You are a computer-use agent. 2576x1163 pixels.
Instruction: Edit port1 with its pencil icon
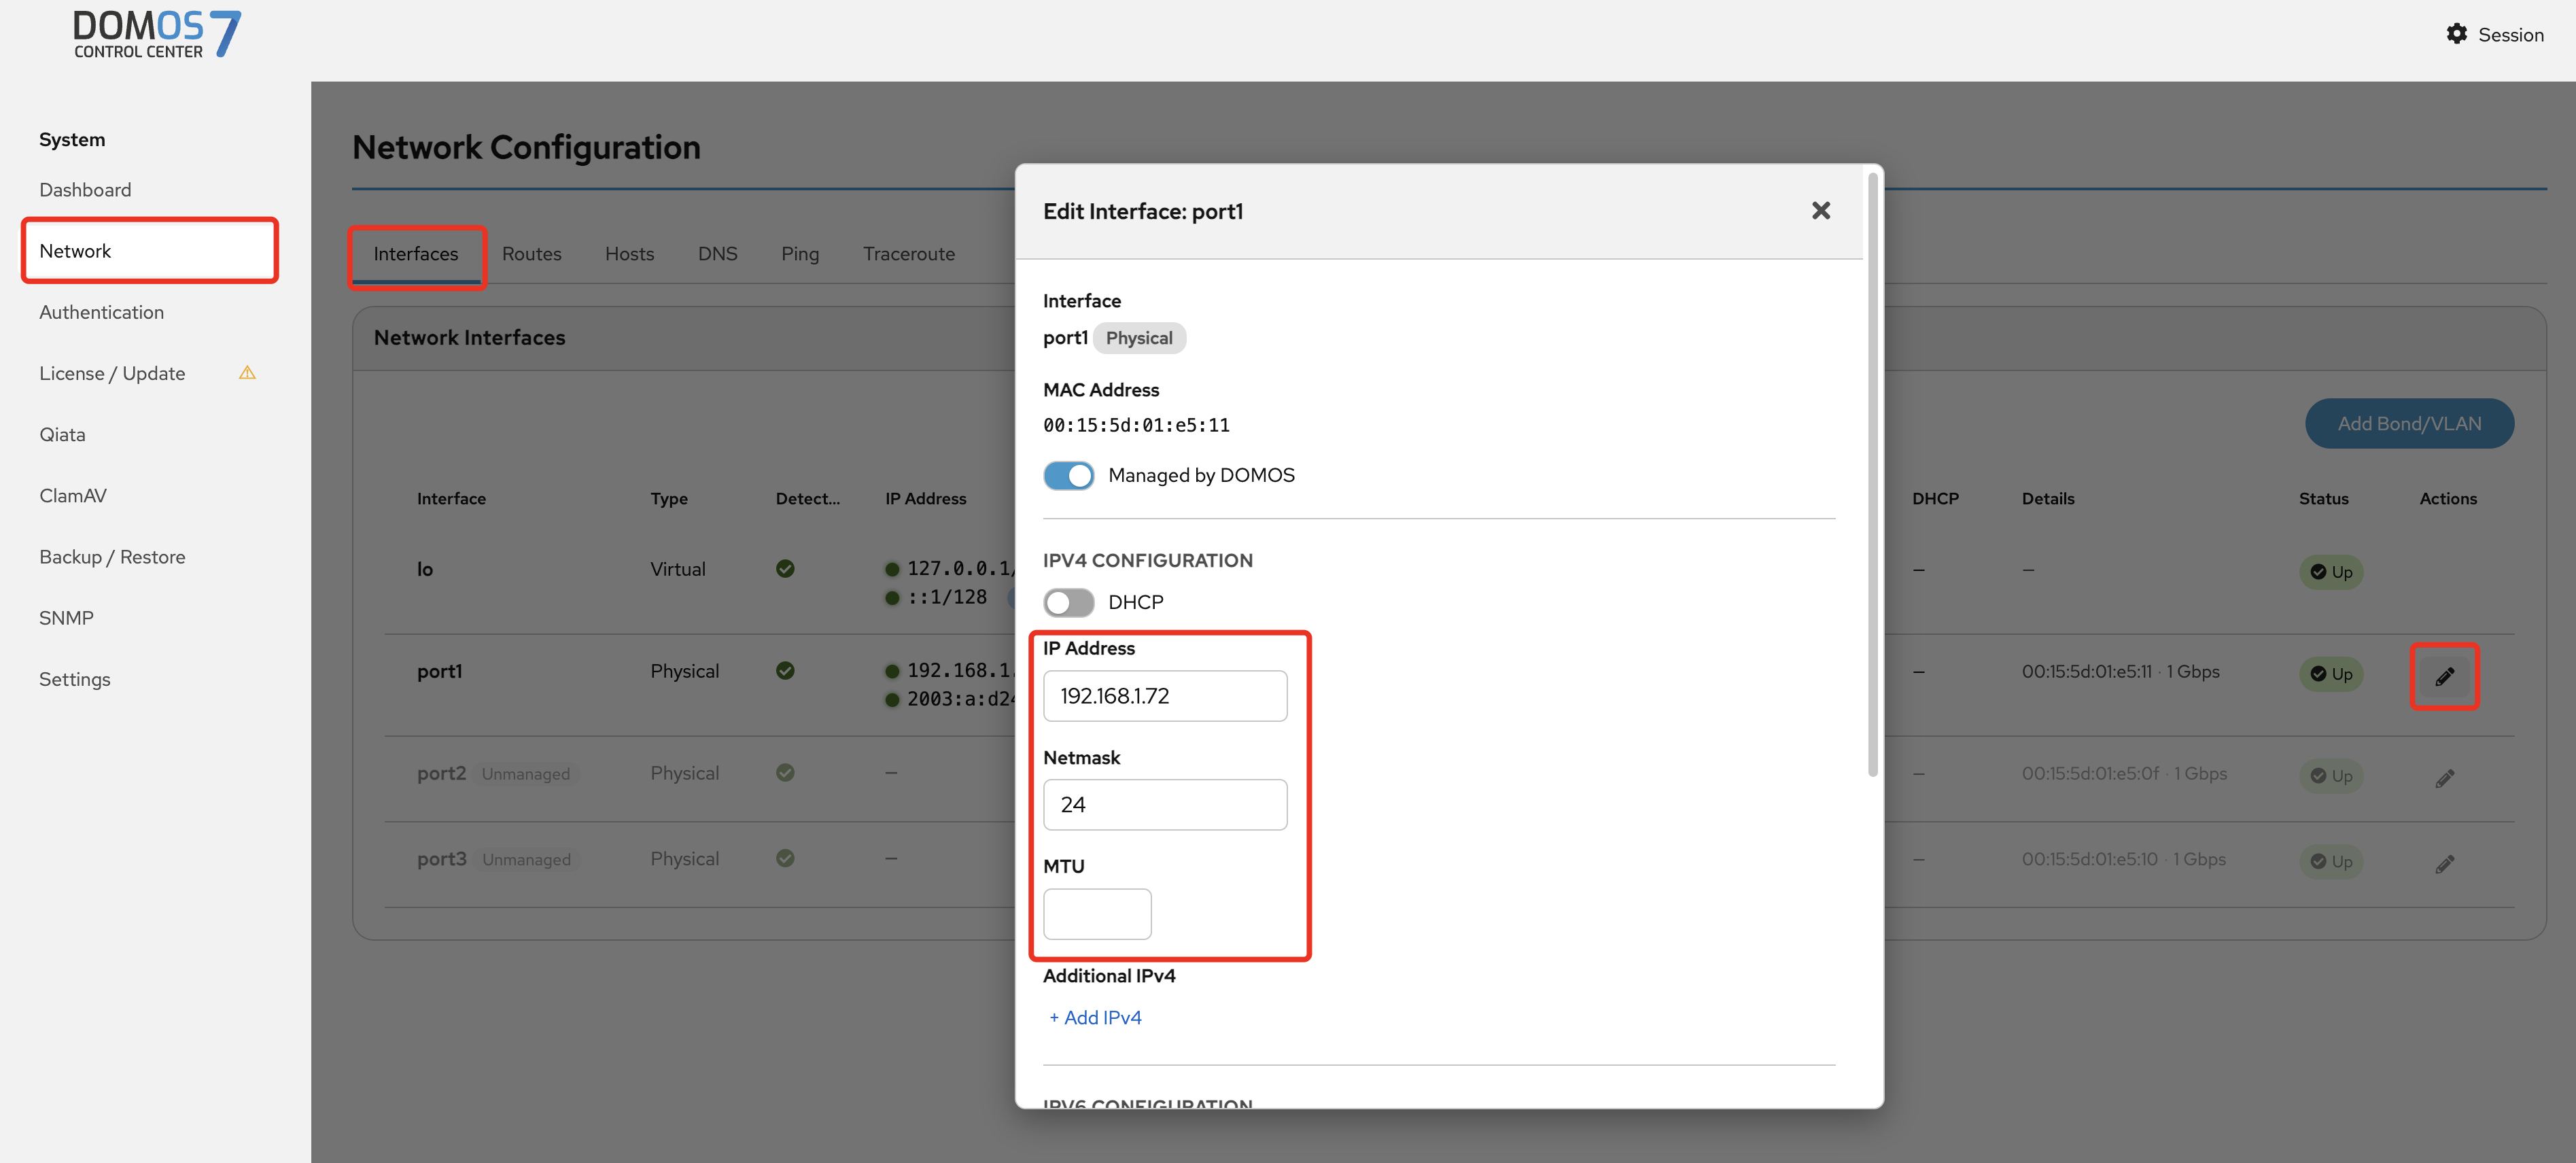[x=2444, y=677]
